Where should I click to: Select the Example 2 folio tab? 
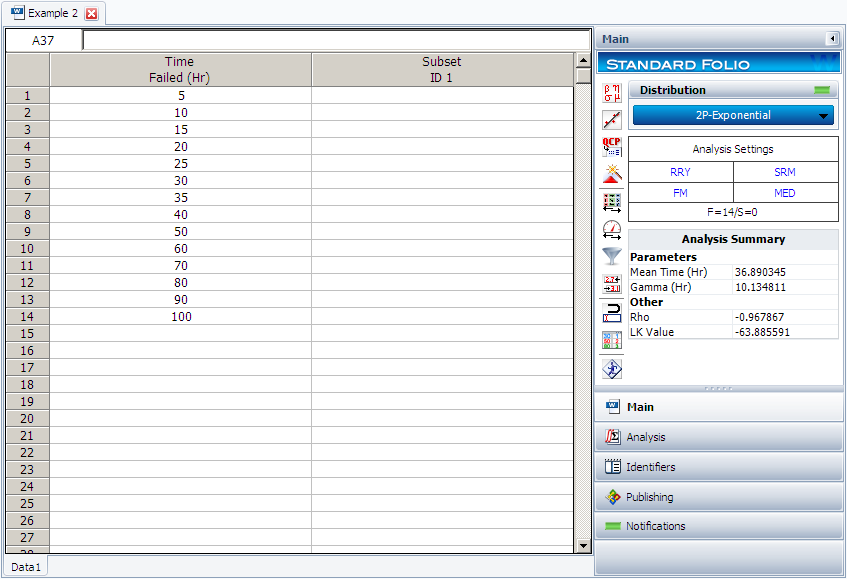click(x=53, y=13)
